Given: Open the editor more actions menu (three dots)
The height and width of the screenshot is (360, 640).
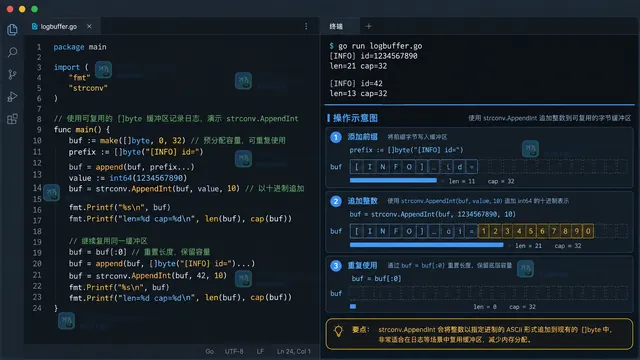Looking at the screenshot, I should [x=306, y=26].
